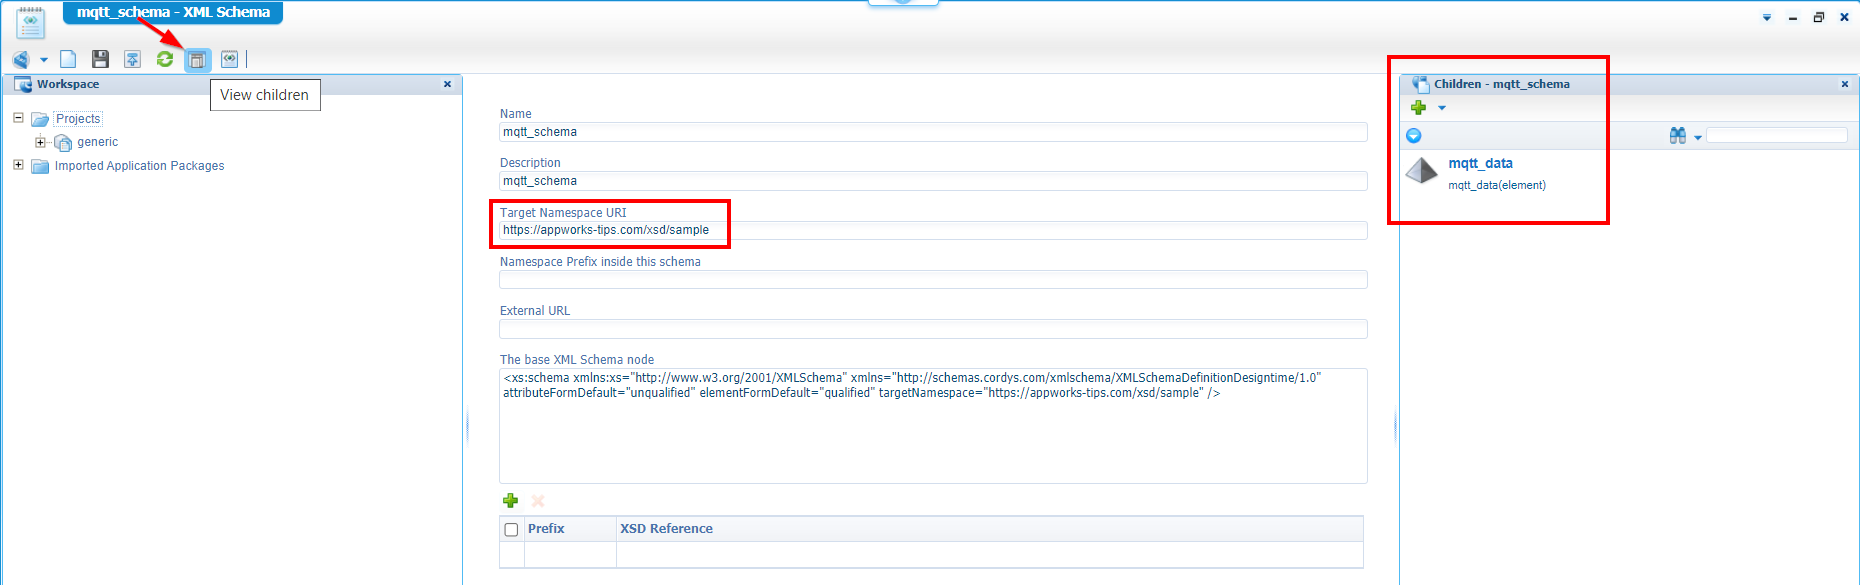
Task: Click into the Description field
Action: (x=933, y=181)
